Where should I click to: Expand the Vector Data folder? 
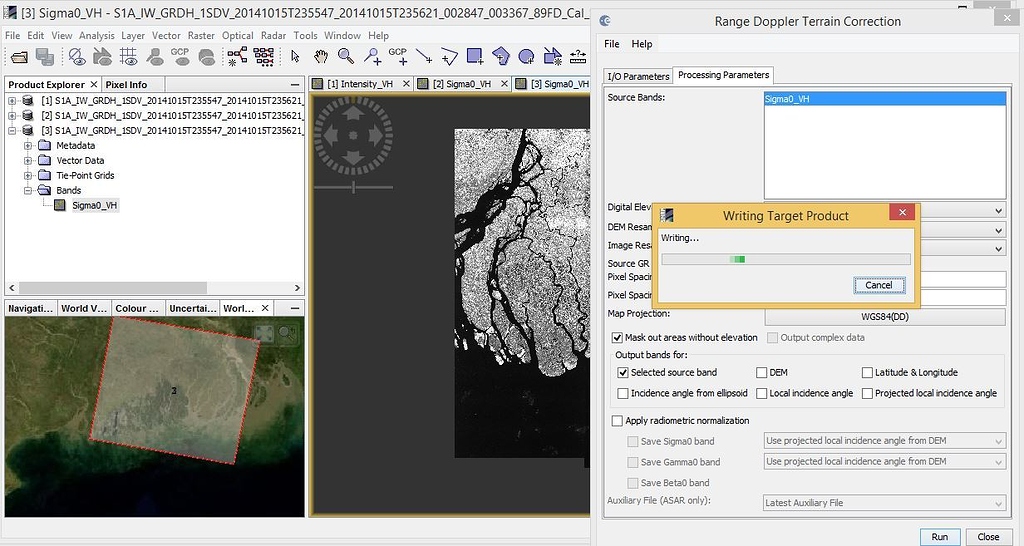pos(28,161)
